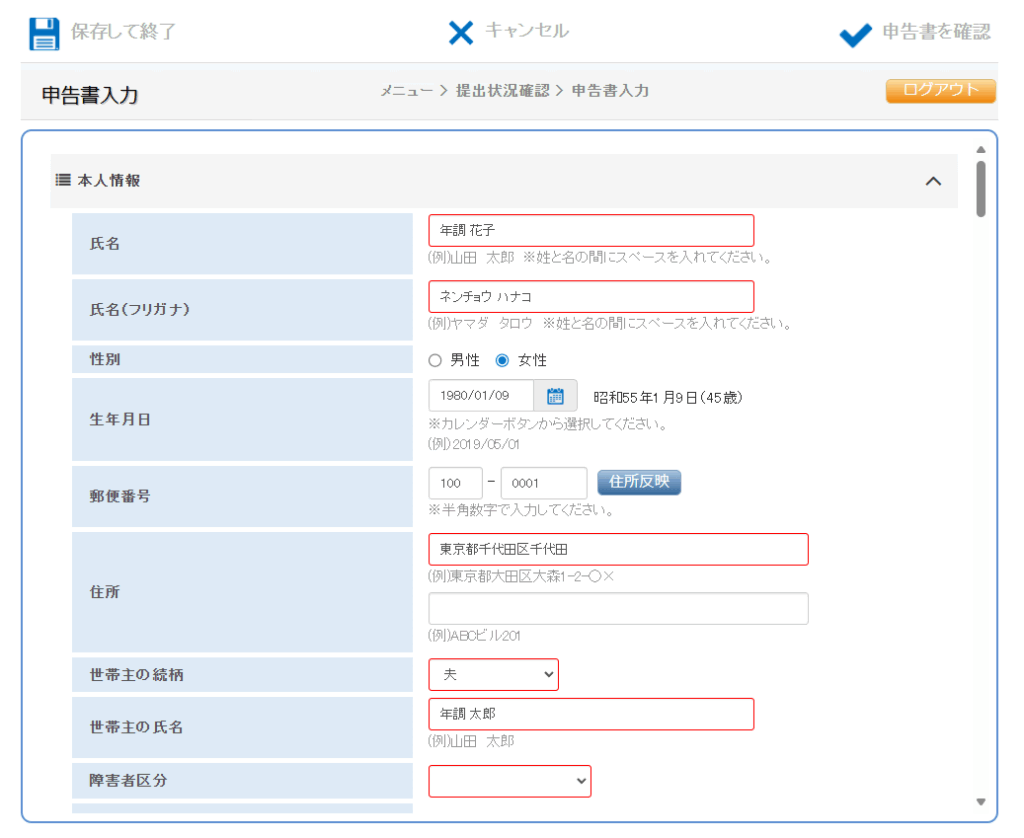
Task: Collapse the 本人情報 section chevron
Action: 933,181
